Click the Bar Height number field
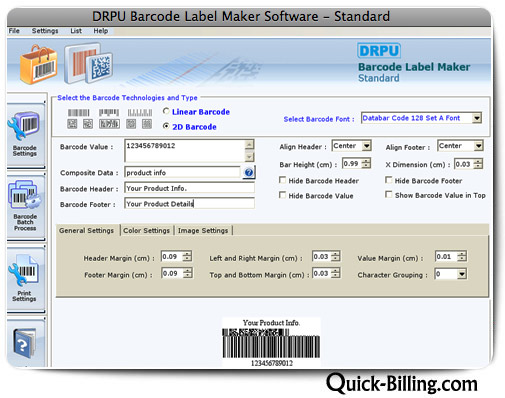This screenshot has height=398, width=505. [352, 164]
